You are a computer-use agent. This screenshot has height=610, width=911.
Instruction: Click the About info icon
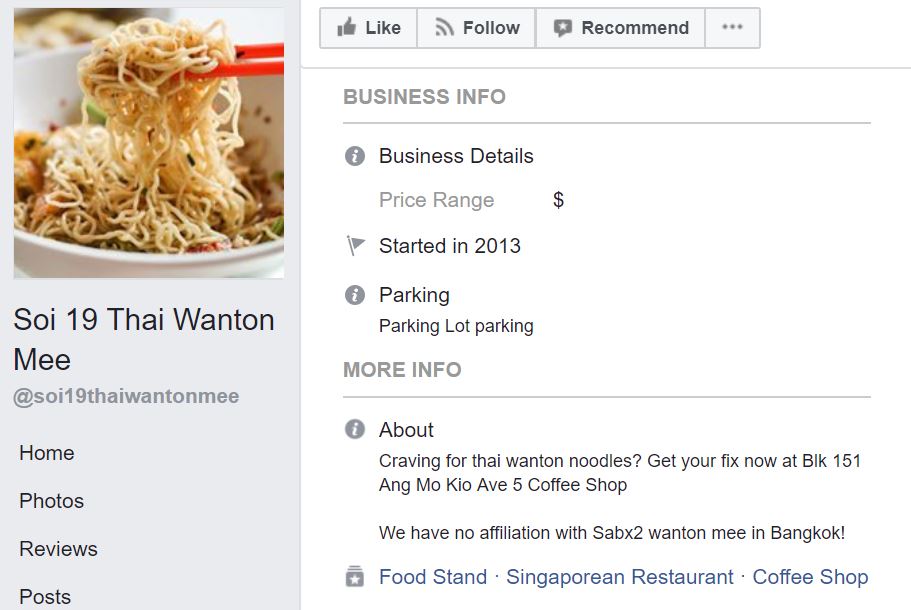pos(354,430)
